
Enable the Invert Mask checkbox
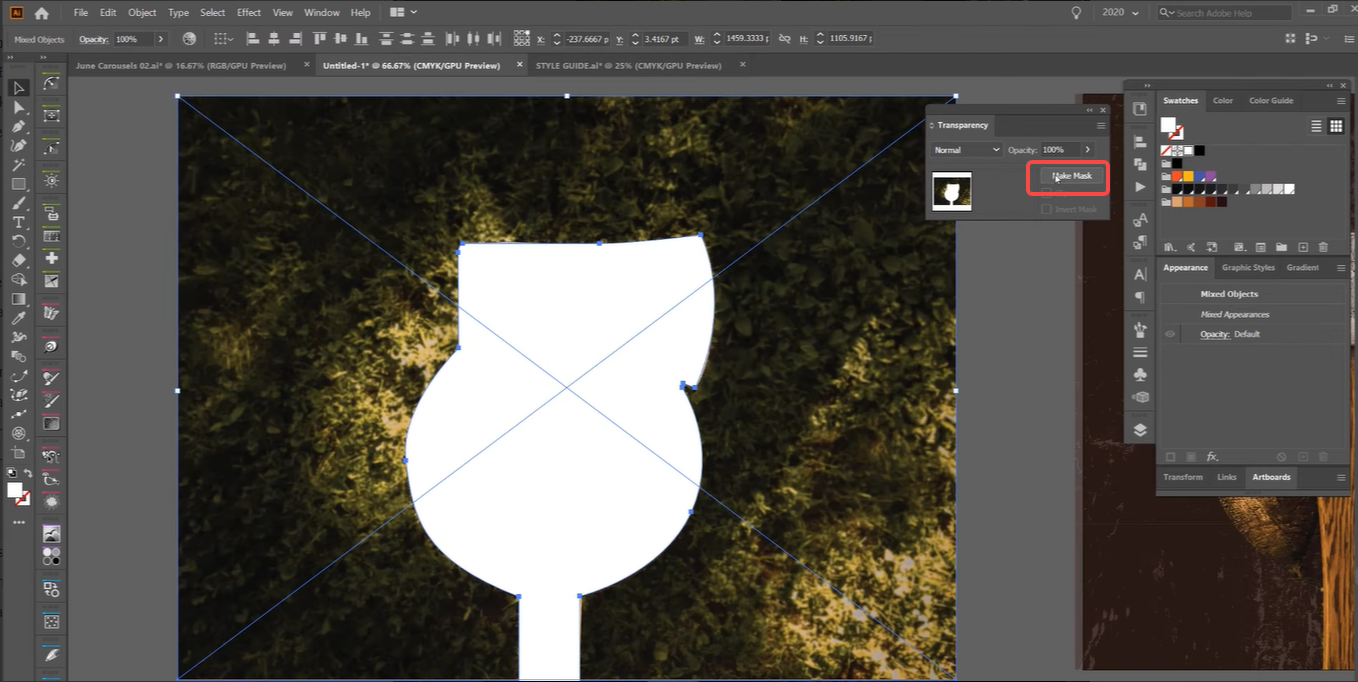click(x=1046, y=209)
